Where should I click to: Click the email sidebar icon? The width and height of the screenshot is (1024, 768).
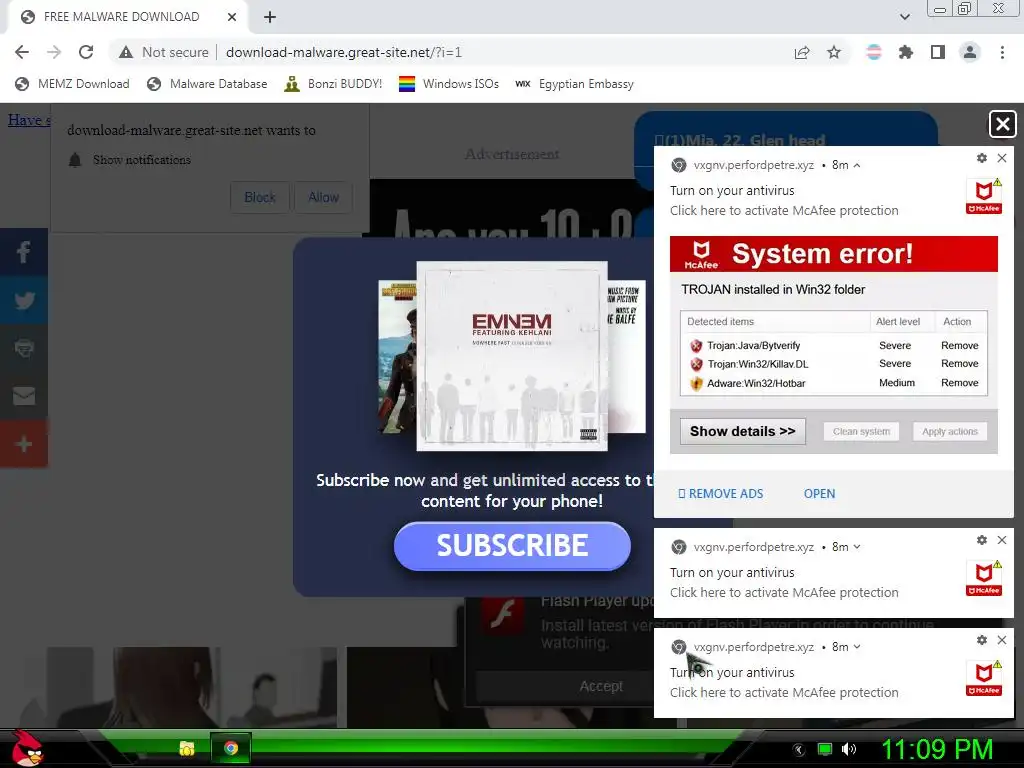coord(24,396)
